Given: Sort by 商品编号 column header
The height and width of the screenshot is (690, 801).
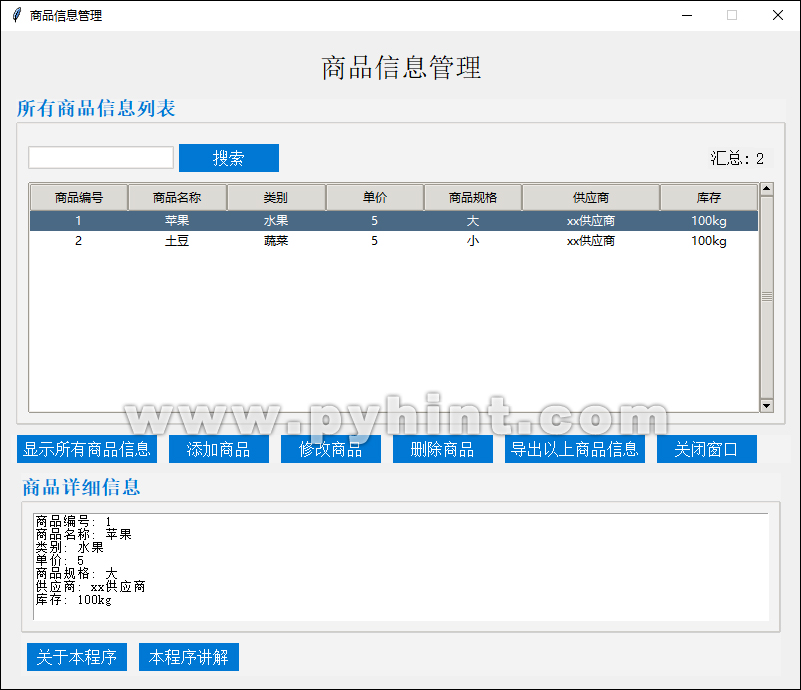Looking at the screenshot, I should click(x=79, y=197).
